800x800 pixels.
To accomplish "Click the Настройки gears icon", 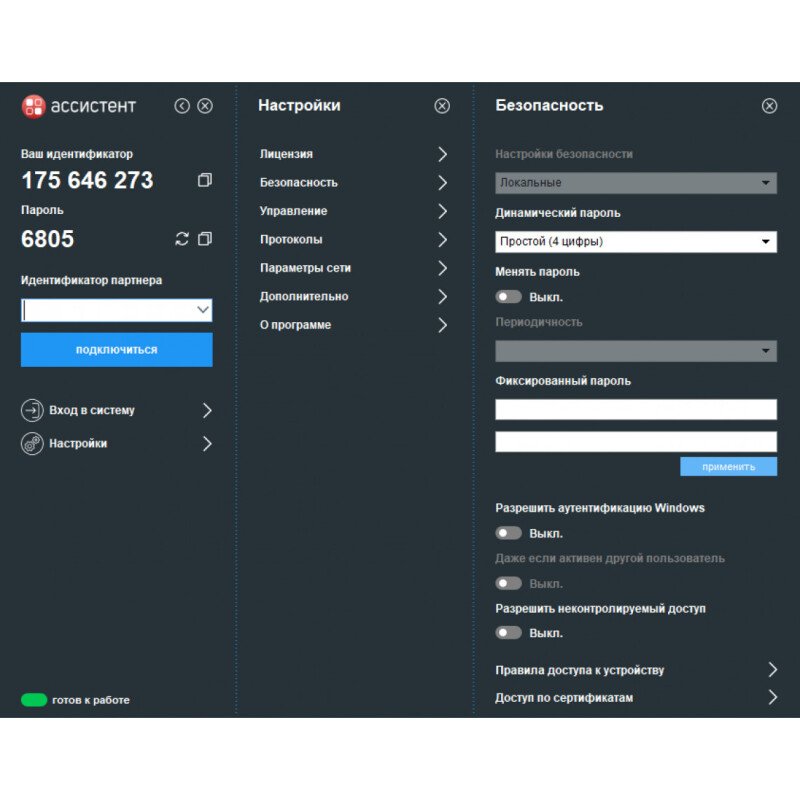I will tap(32, 444).
